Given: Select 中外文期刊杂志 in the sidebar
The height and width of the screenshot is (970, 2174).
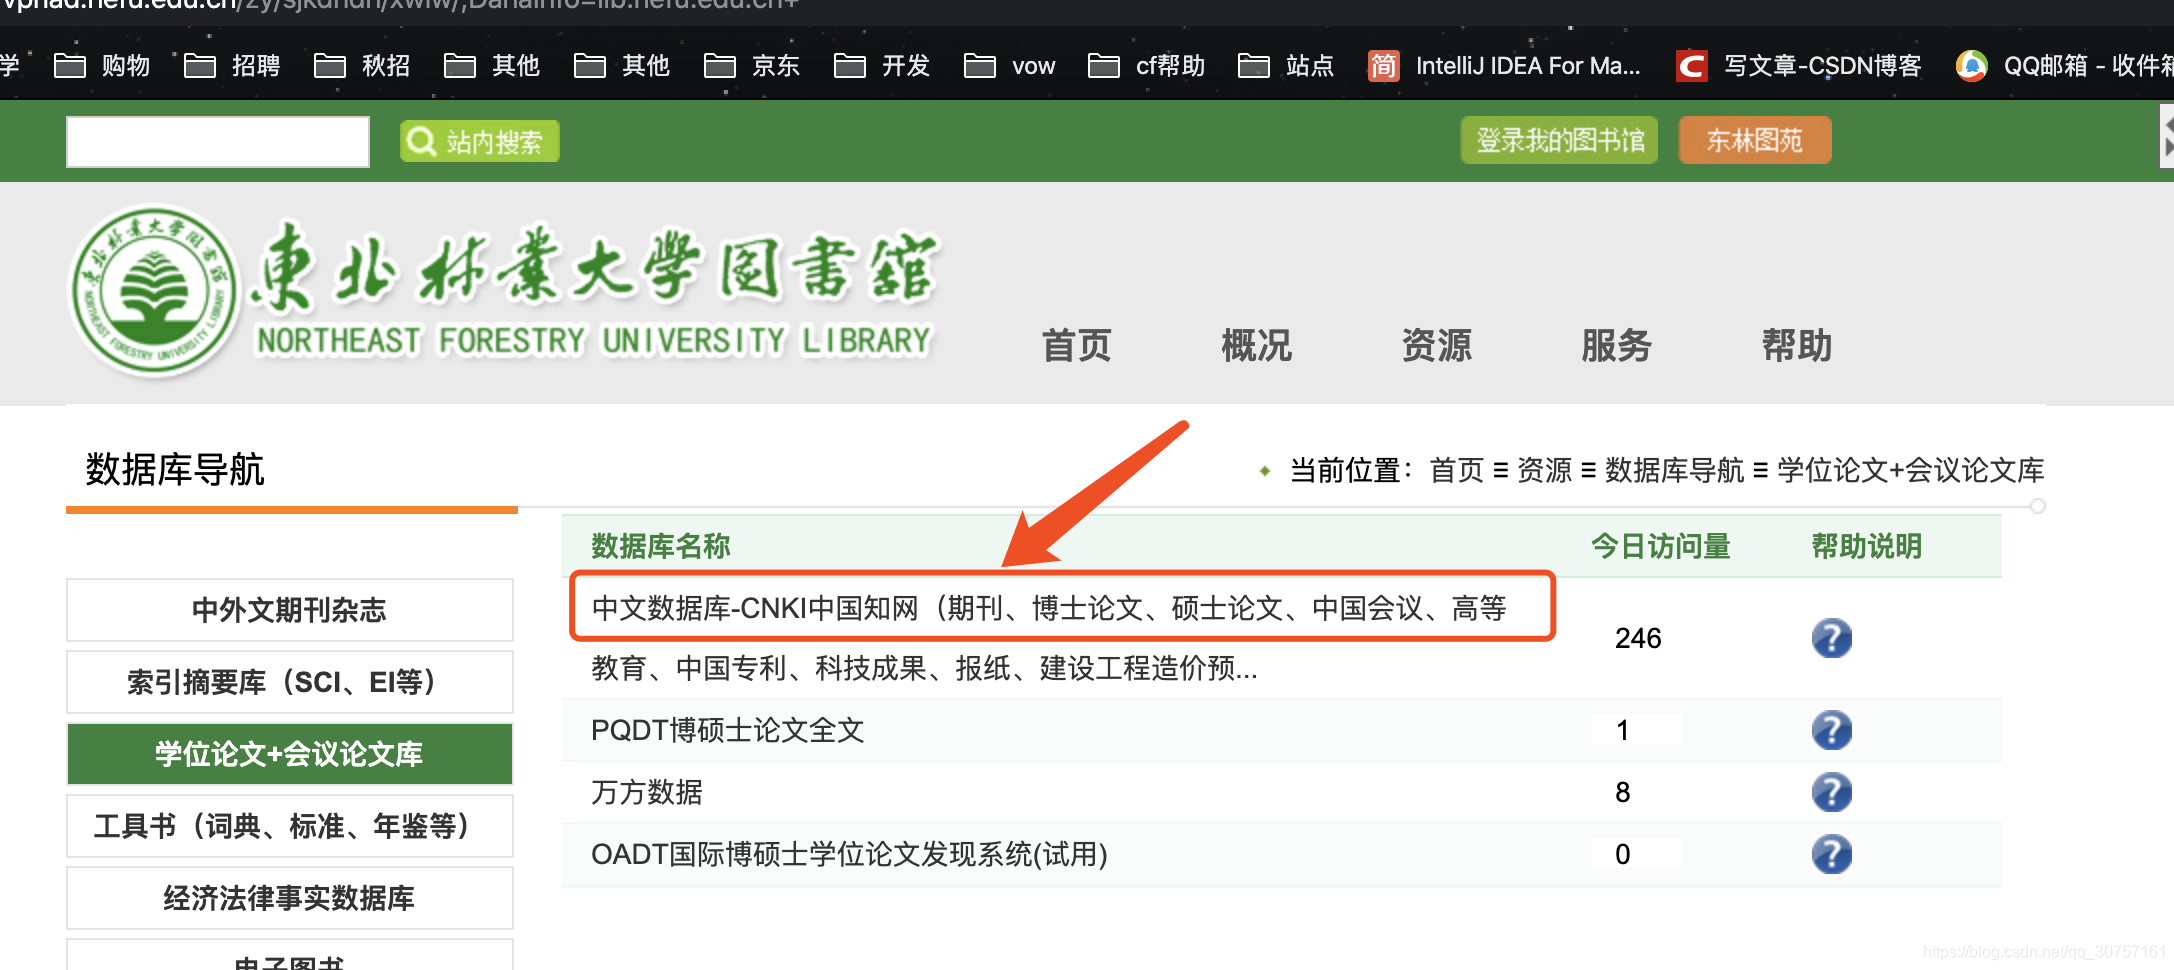Looking at the screenshot, I should (x=290, y=610).
